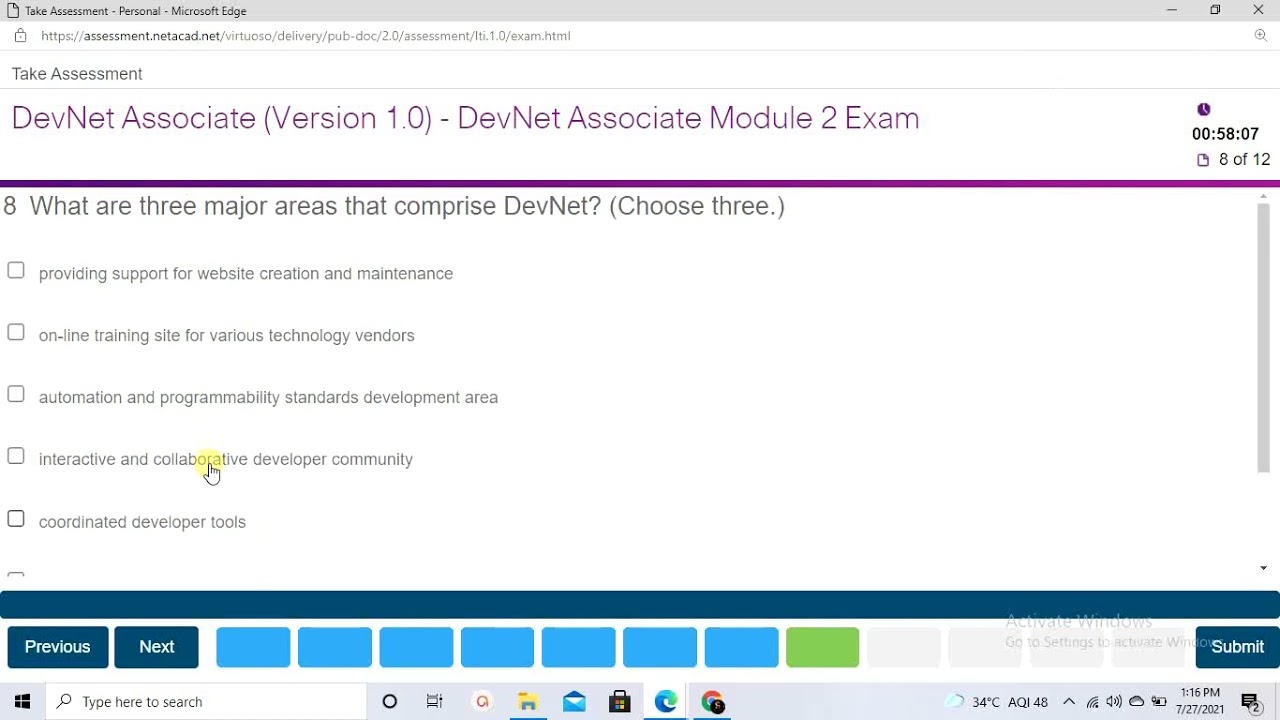The width and height of the screenshot is (1280, 720).
Task: Open Cortana circle icon on taskbar
Action: point(390,702)
